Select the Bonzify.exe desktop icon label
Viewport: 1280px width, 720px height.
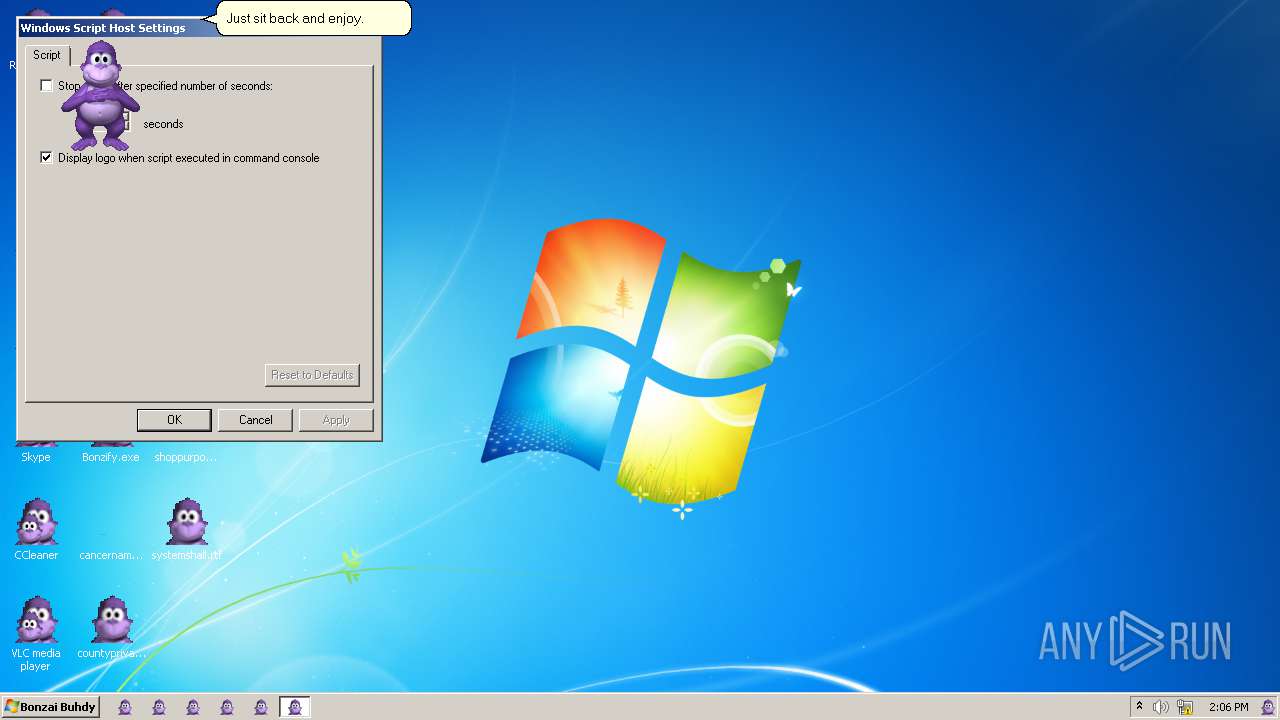click(x=111, y=457)
